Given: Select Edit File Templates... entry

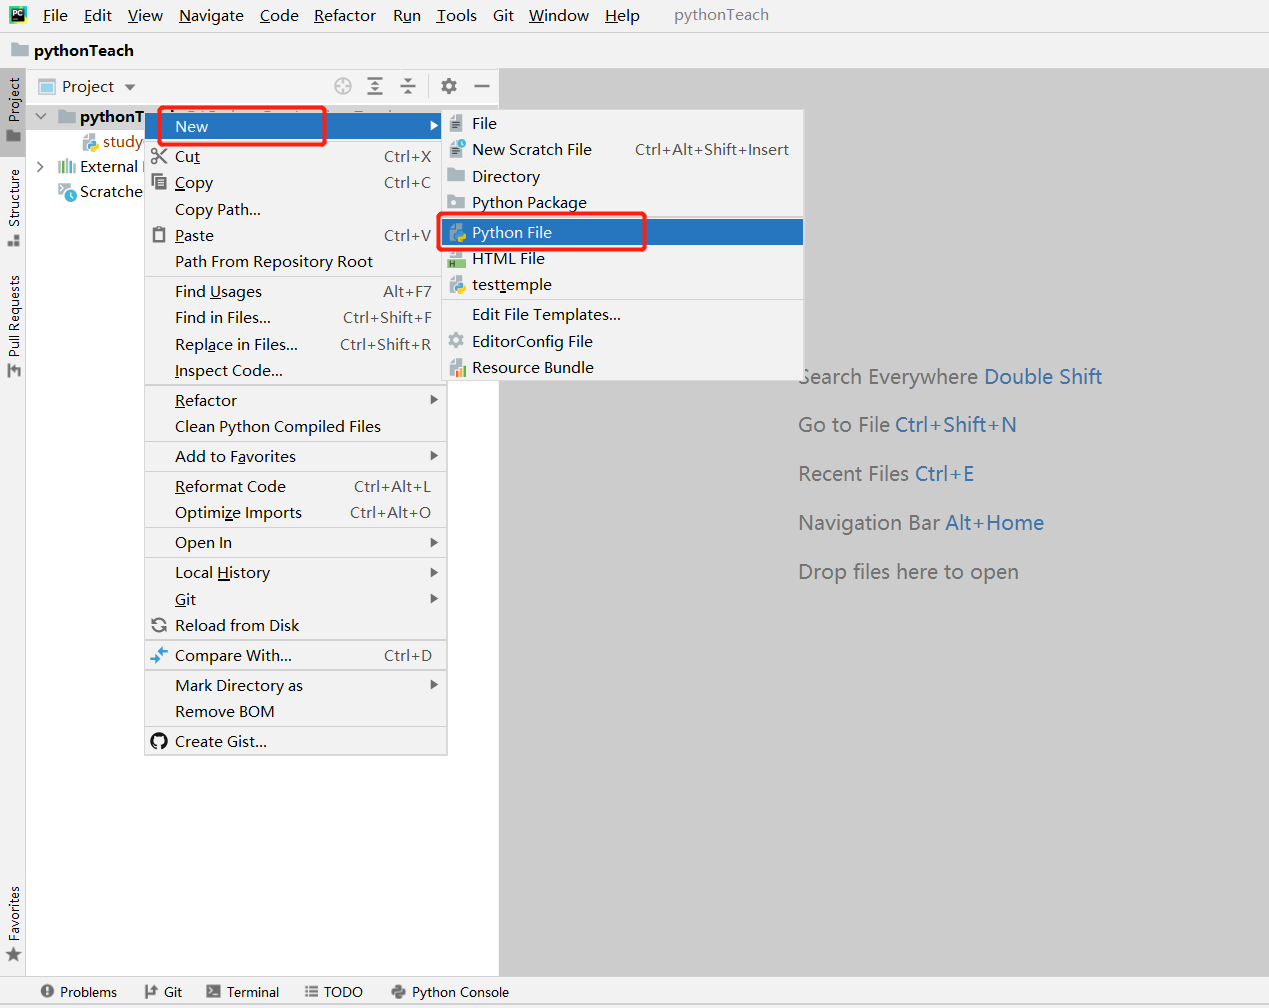Looking at the screenshot, I should (622, 314).
